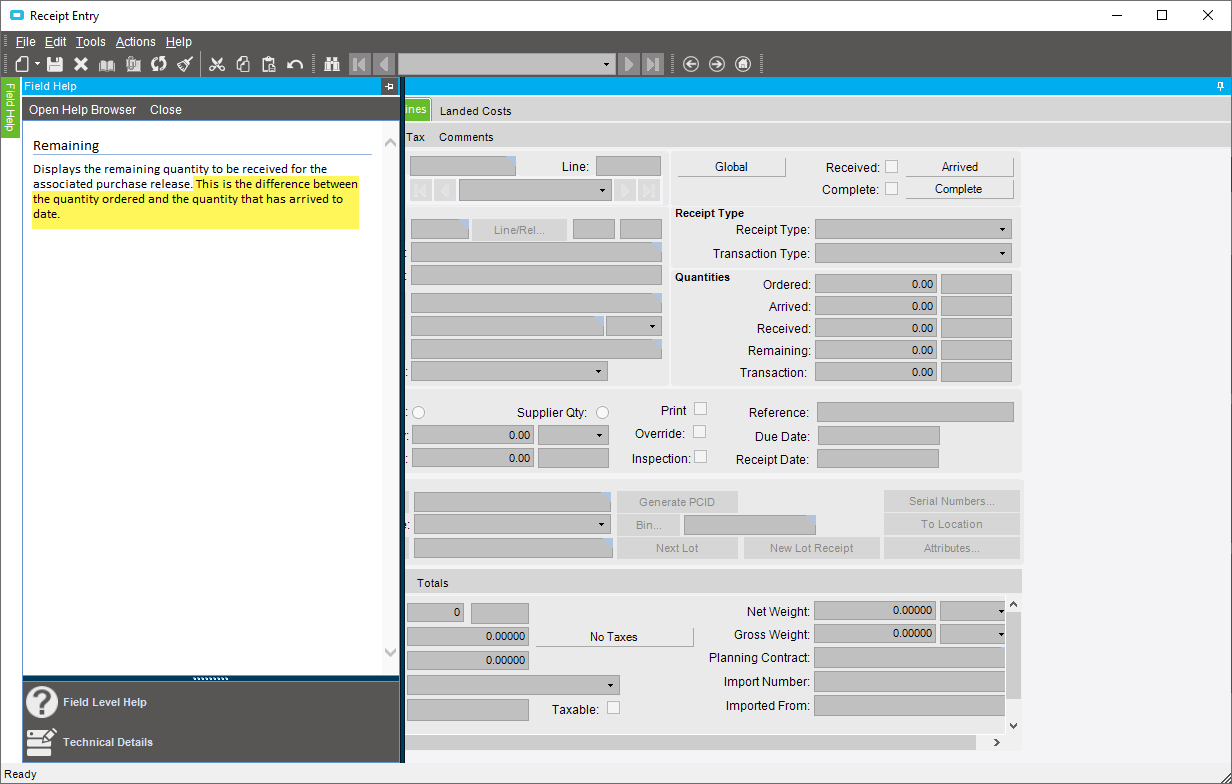Navigate forward with the circled right arrow
This screenshot has height=784, width=1232.
[717, 64]
